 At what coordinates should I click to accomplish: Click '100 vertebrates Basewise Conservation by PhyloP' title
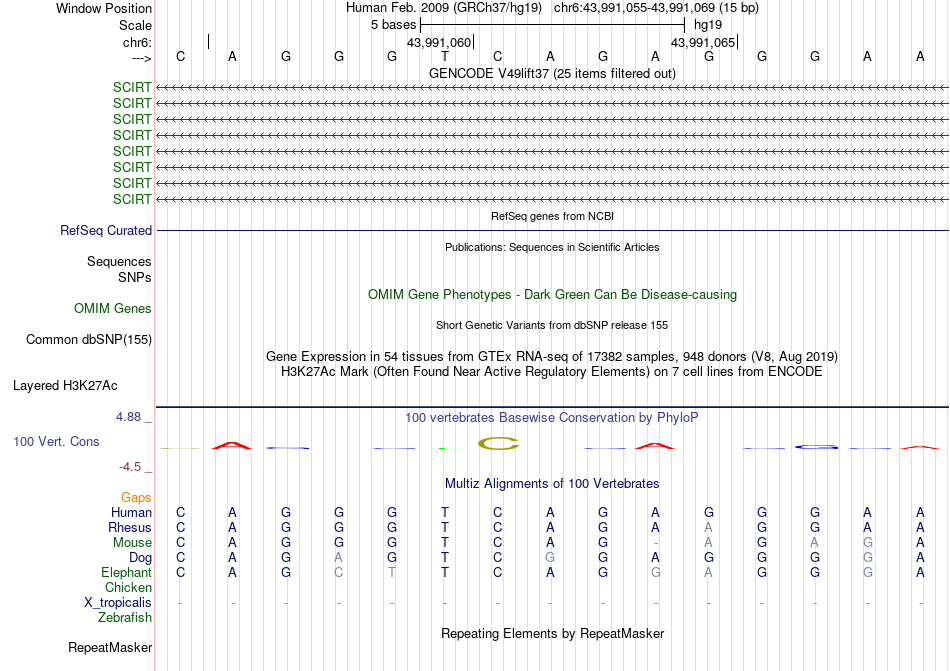coord(552,417)
